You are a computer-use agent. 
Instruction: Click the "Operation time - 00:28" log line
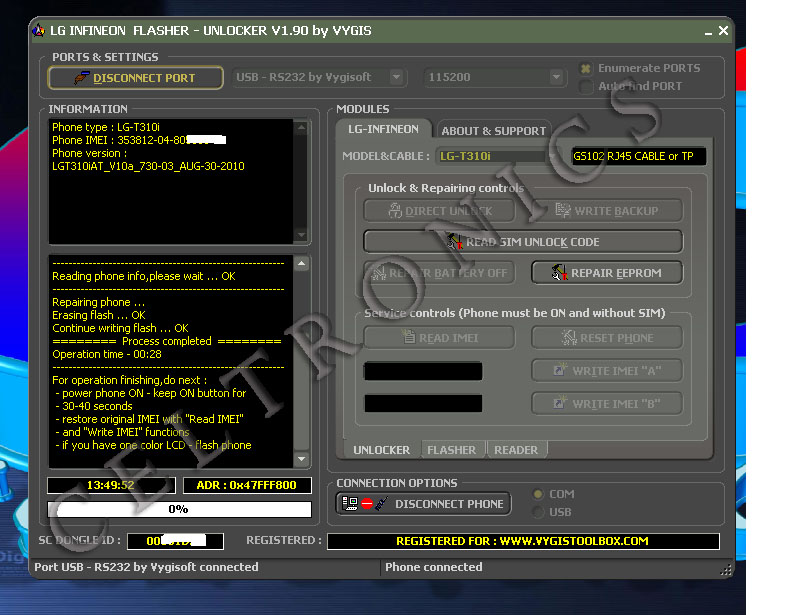[107, 354]
